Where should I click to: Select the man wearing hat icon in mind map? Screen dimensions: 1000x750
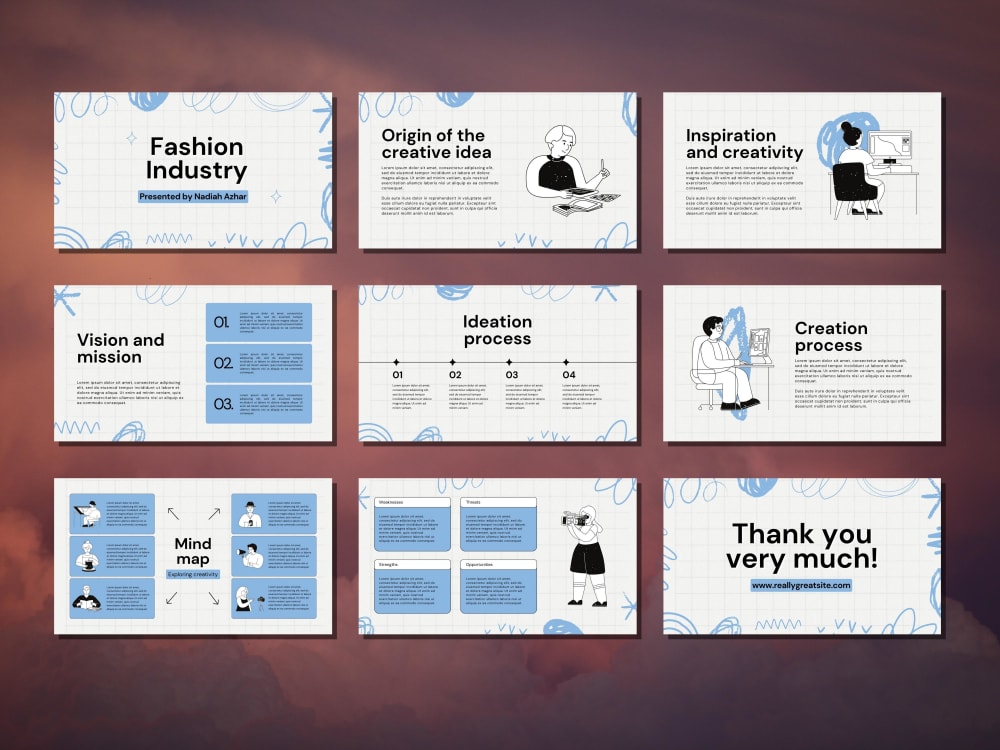click(250, 514)
